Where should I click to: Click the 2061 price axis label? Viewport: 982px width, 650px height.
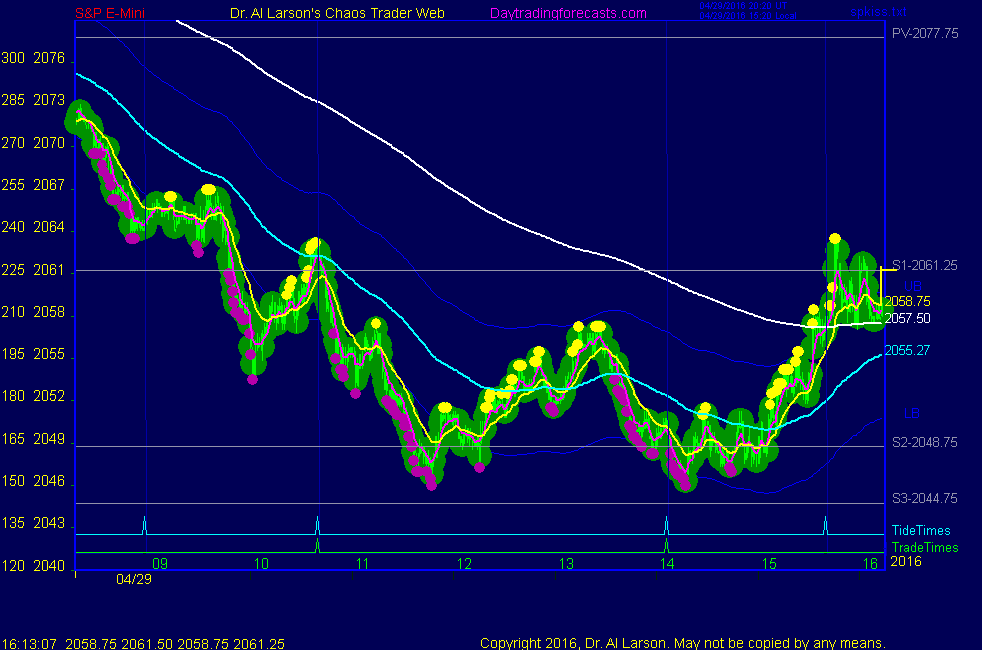click(x=49, y=270)
